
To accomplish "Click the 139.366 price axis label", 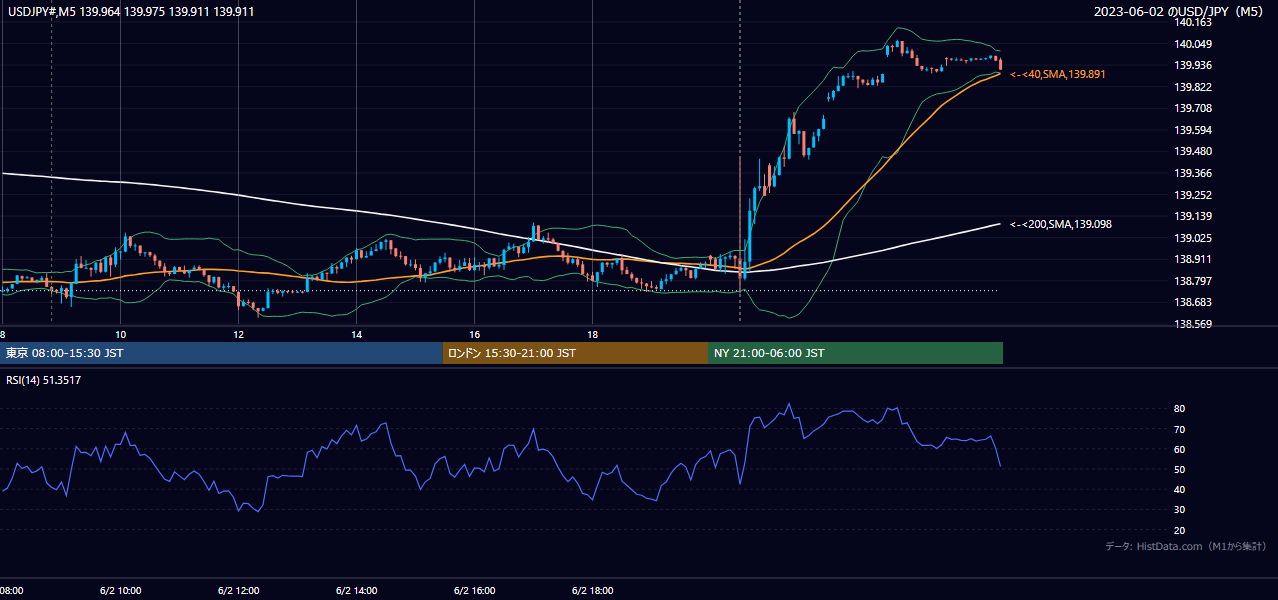I will click(1194, 173).
